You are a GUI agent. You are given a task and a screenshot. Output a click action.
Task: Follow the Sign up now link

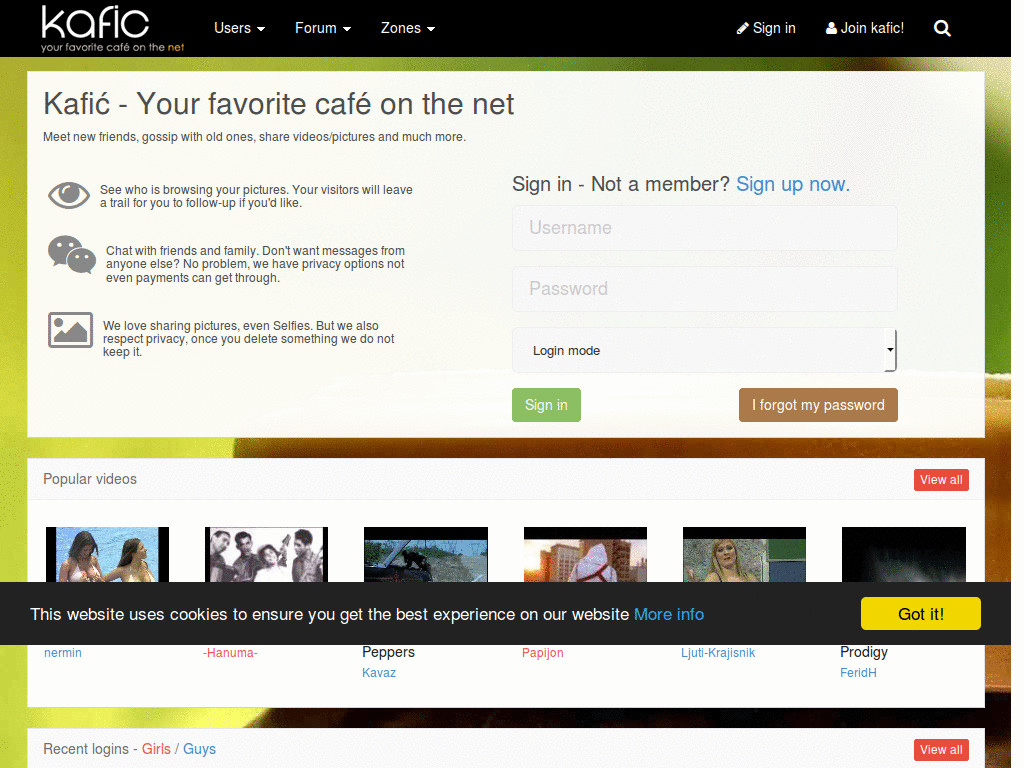[x=793, y=184]
